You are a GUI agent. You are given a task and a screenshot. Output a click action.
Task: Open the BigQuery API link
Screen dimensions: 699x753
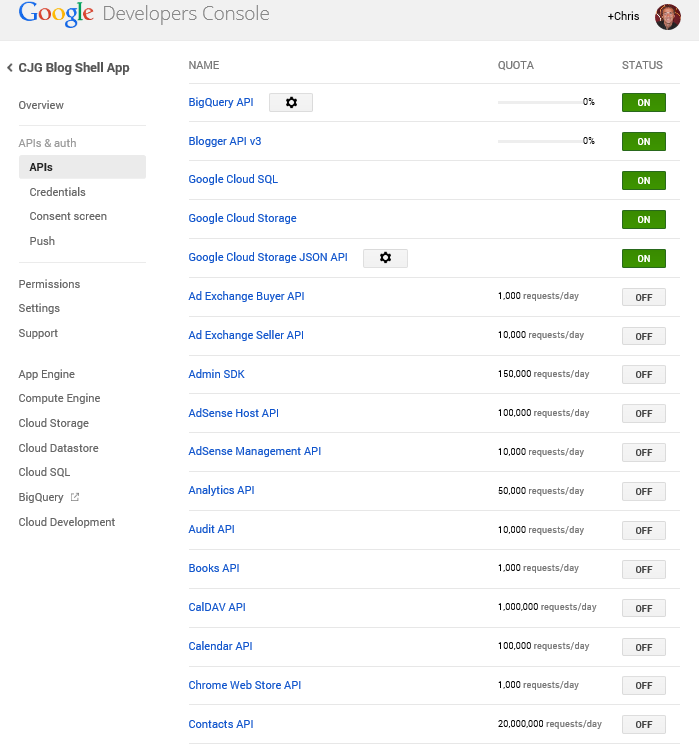(x=221, y=102)
